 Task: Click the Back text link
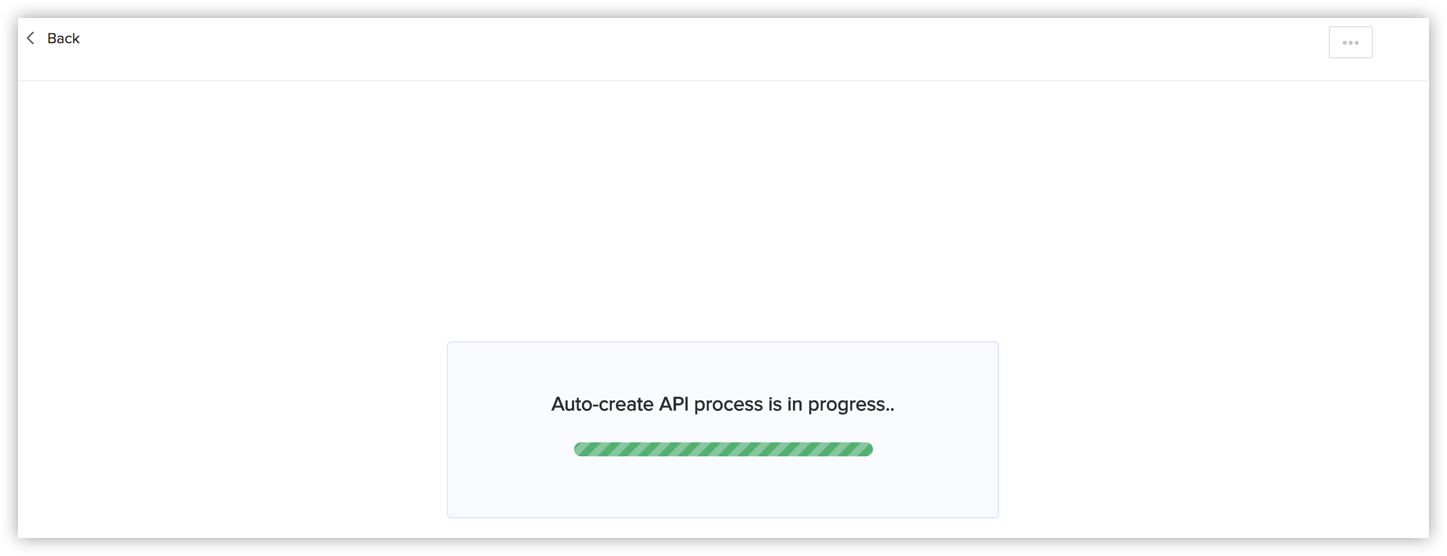[63, 38]
